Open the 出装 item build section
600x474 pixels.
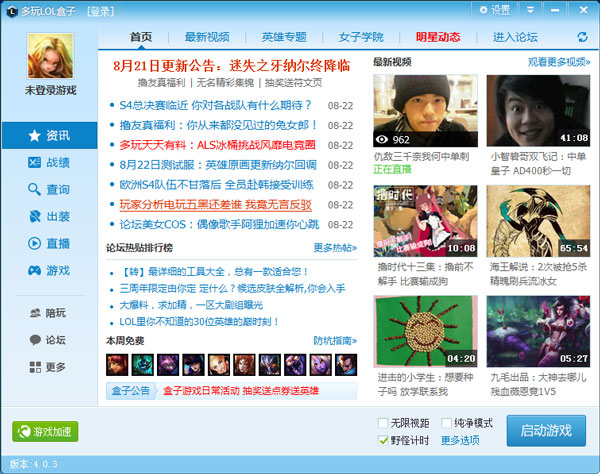[49, 217]
